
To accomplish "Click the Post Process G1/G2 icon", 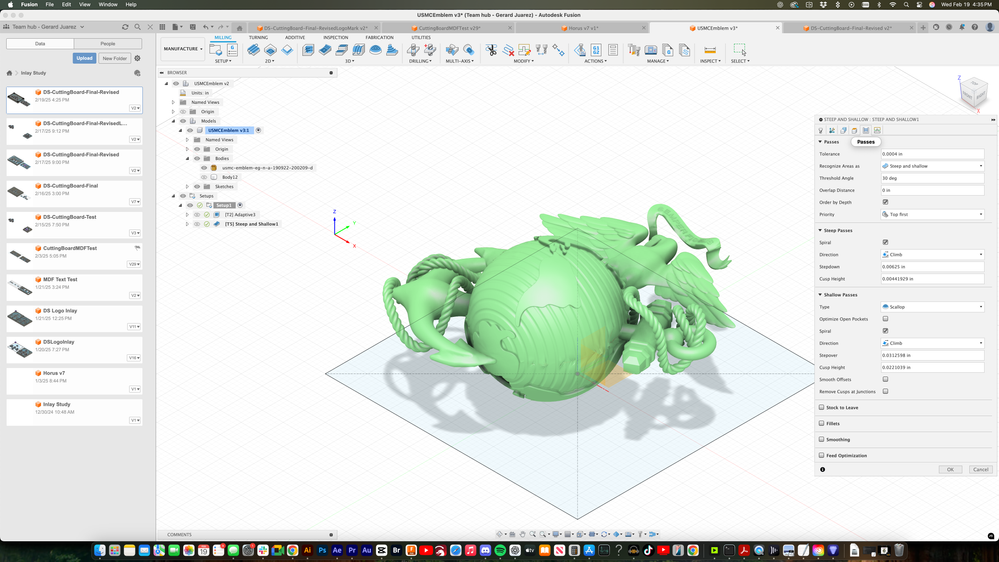I will coord(596,50).
